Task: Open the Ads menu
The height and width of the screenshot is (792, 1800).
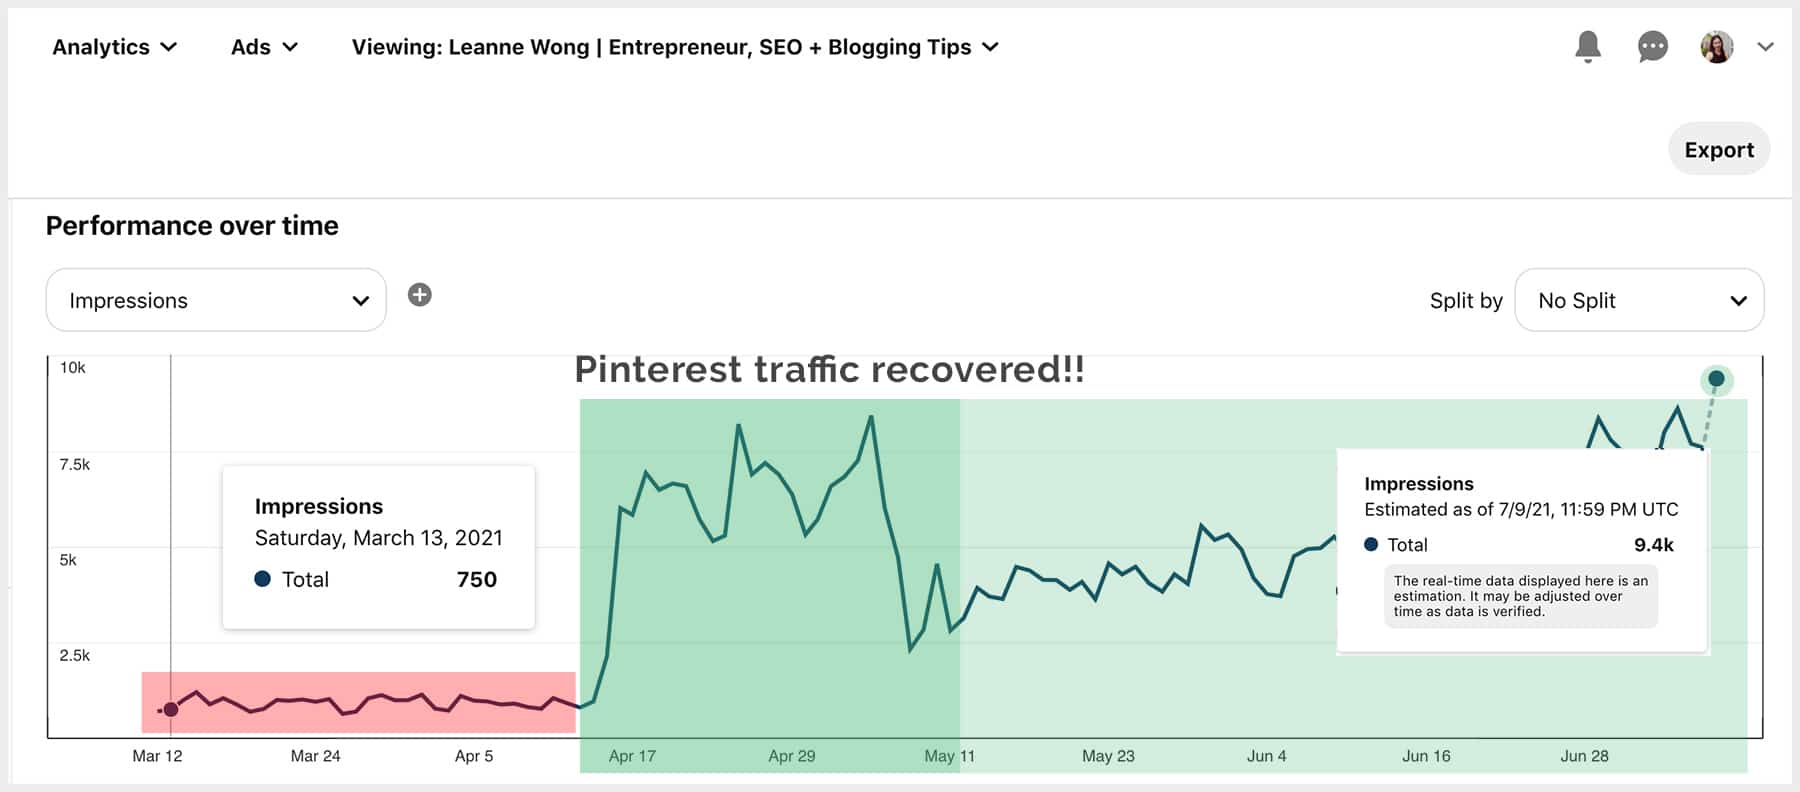Action: pyautogui.click(x=262, y=47)
